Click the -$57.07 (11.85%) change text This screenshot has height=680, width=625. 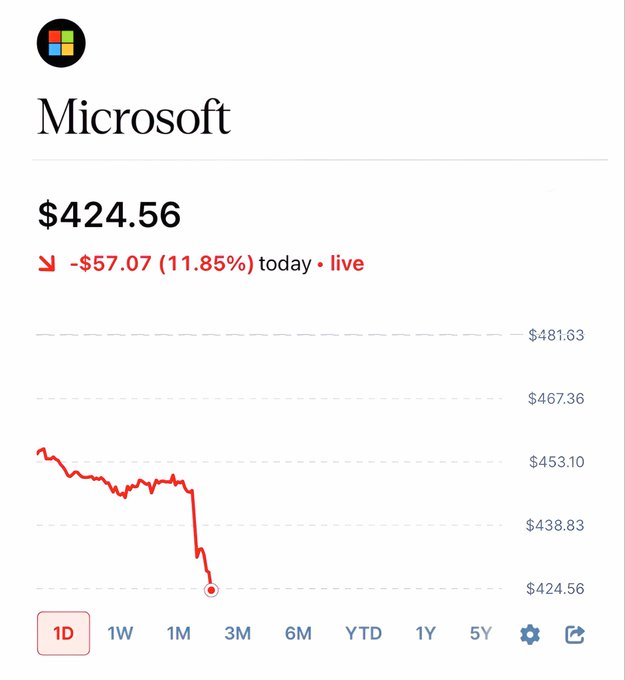161,264
